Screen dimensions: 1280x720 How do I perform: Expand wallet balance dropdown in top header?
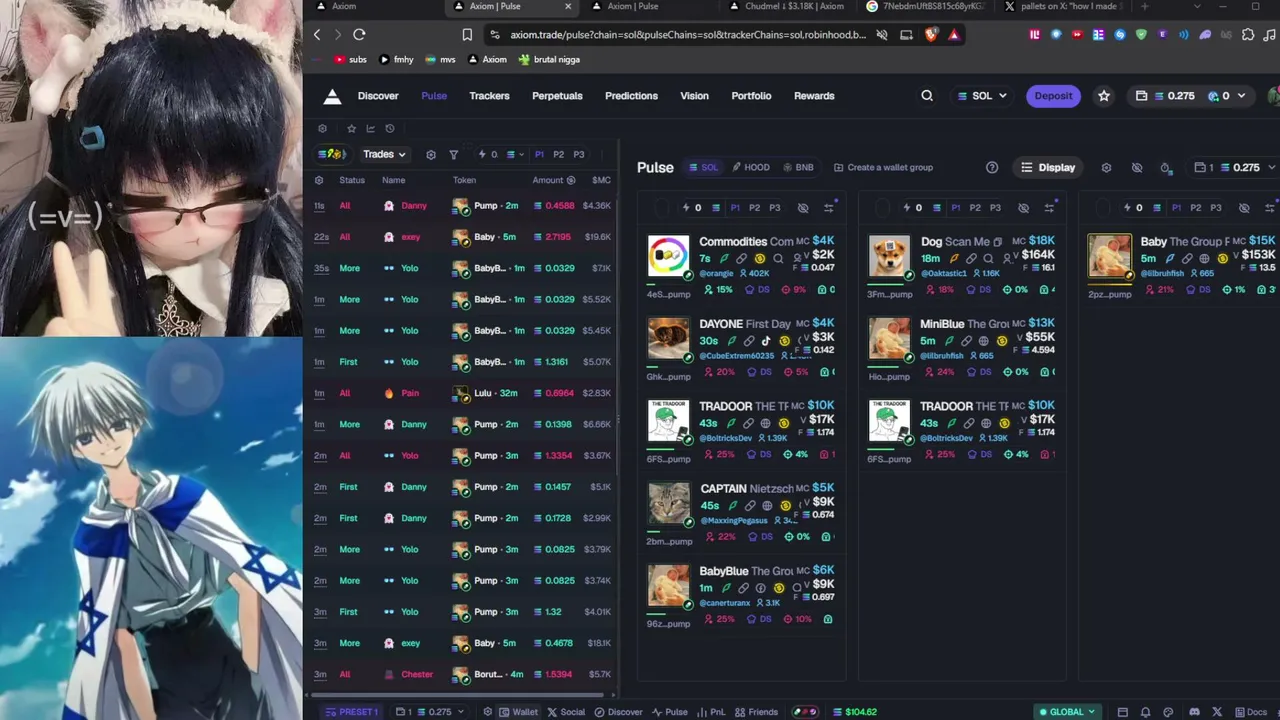click(x=1191, y=96)
